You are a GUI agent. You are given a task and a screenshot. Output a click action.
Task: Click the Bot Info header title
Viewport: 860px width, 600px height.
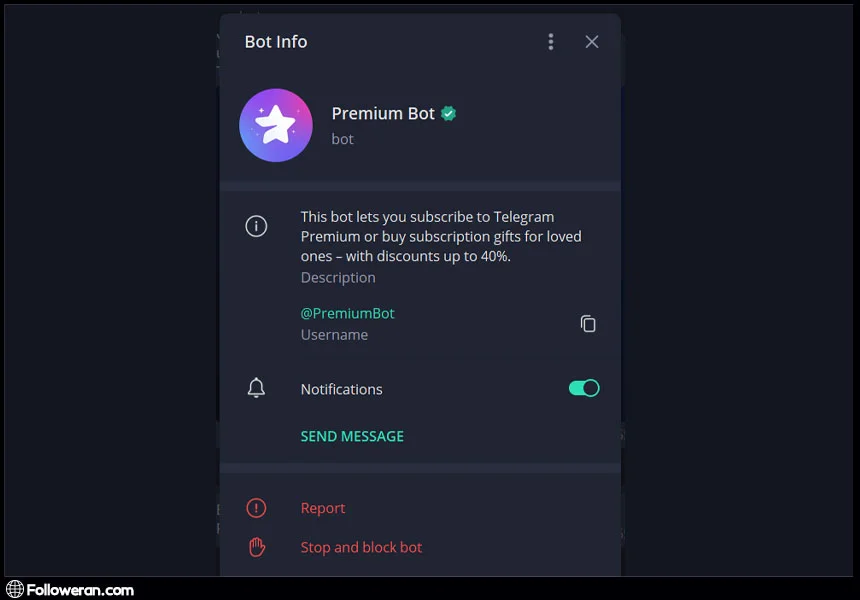pyautogui.click(x=276, y=42)
